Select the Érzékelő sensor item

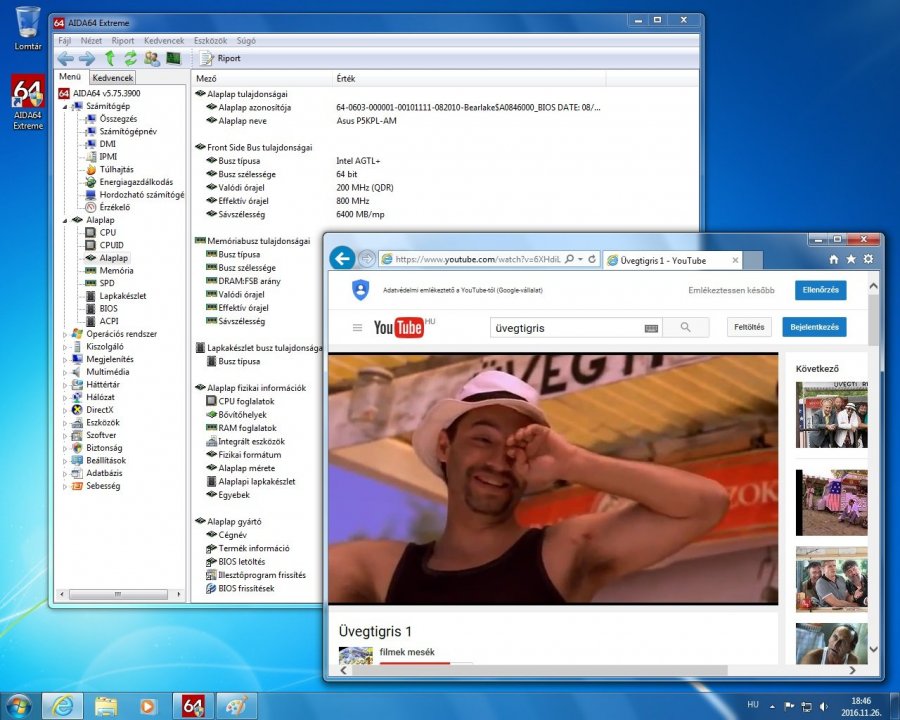coord(115,207)
